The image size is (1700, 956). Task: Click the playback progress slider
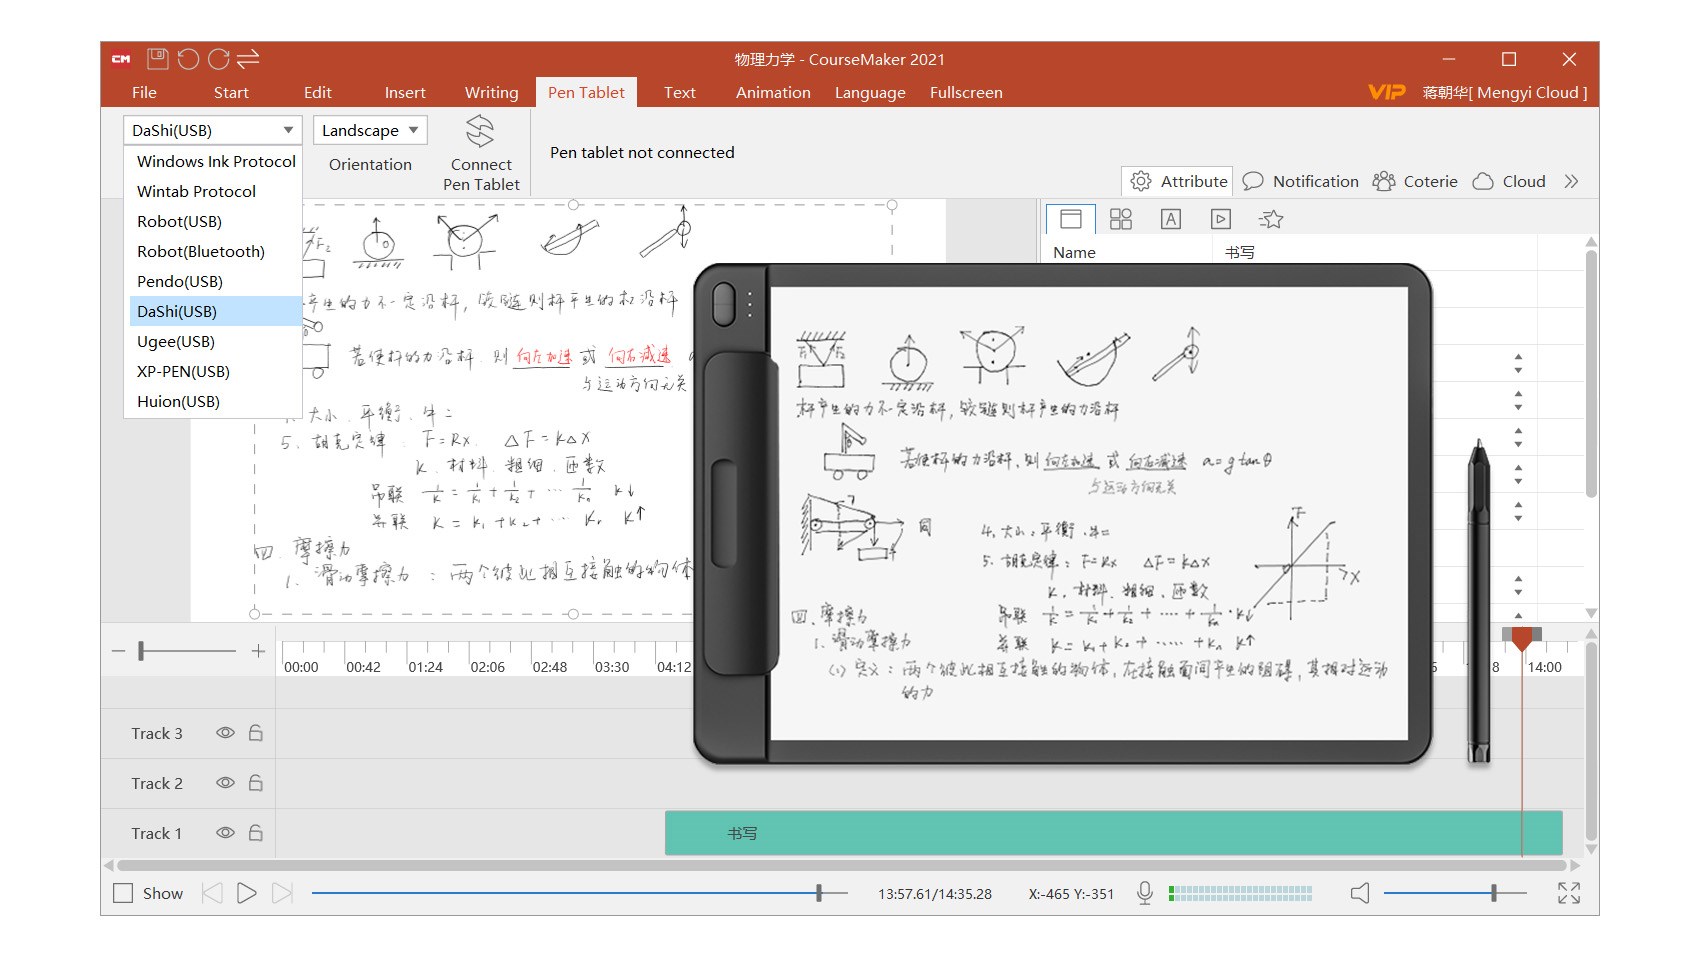[x=580, y=893]
